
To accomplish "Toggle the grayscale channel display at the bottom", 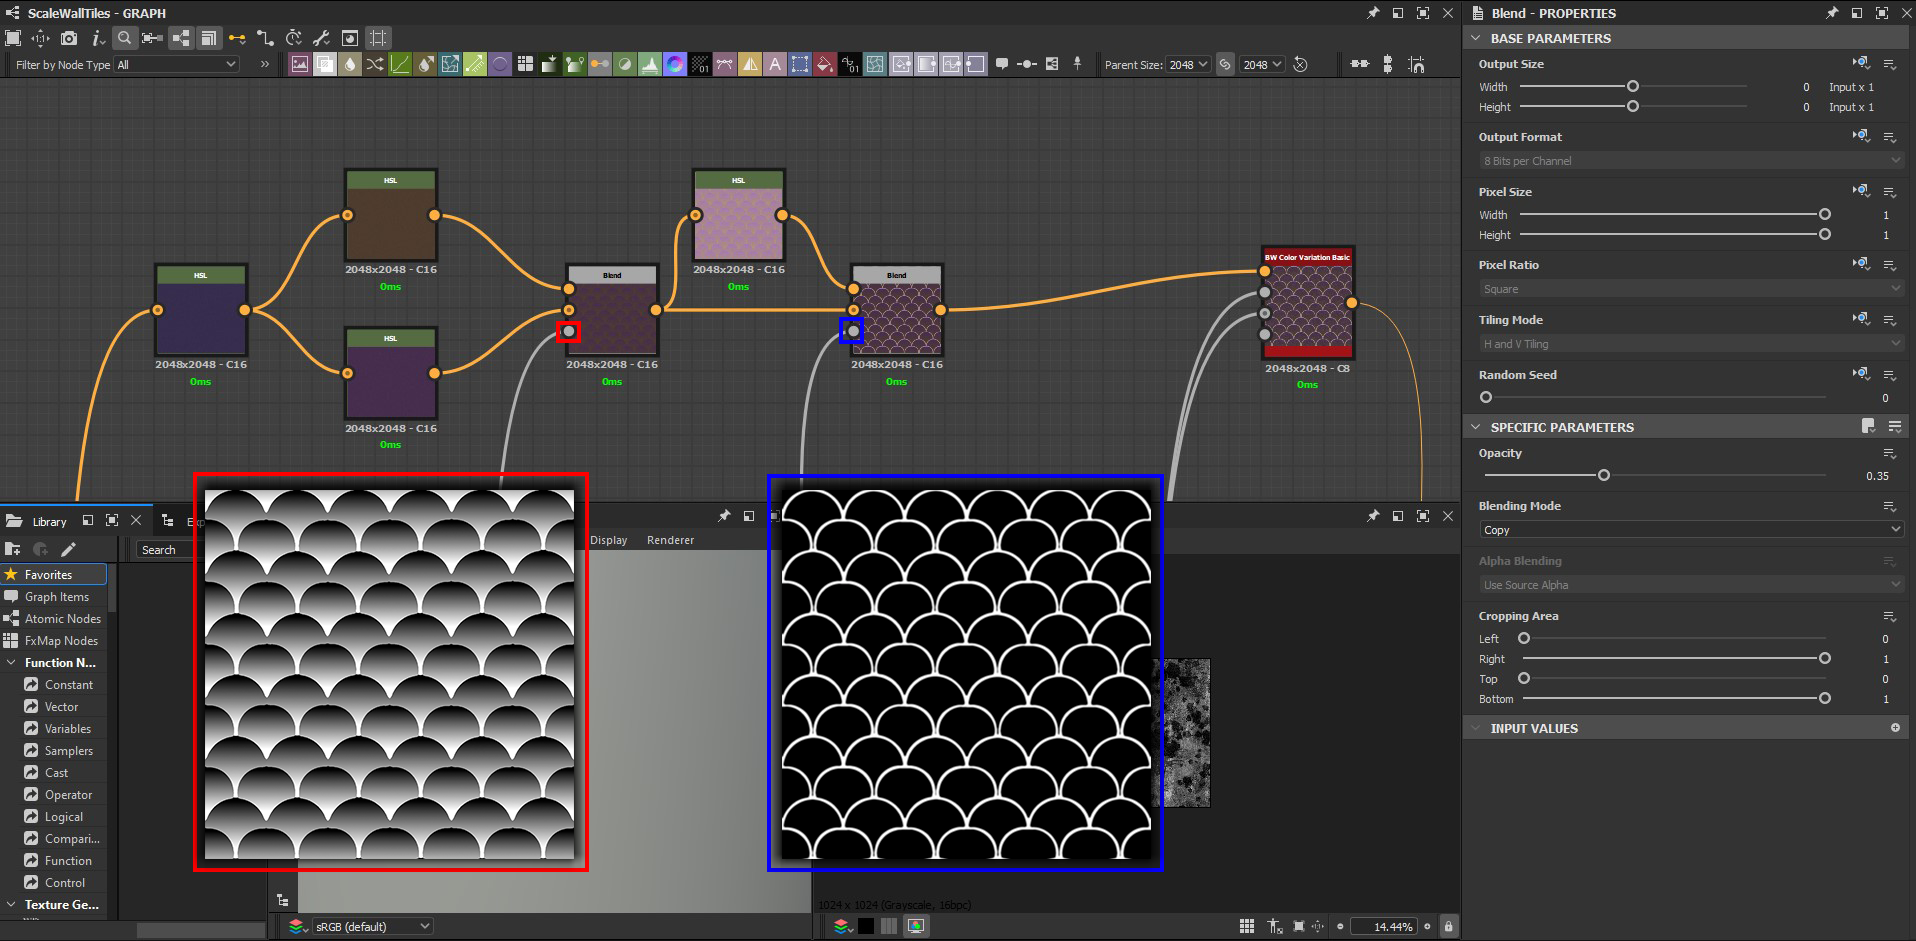I will pyautogui.click(x=888, y=925).
